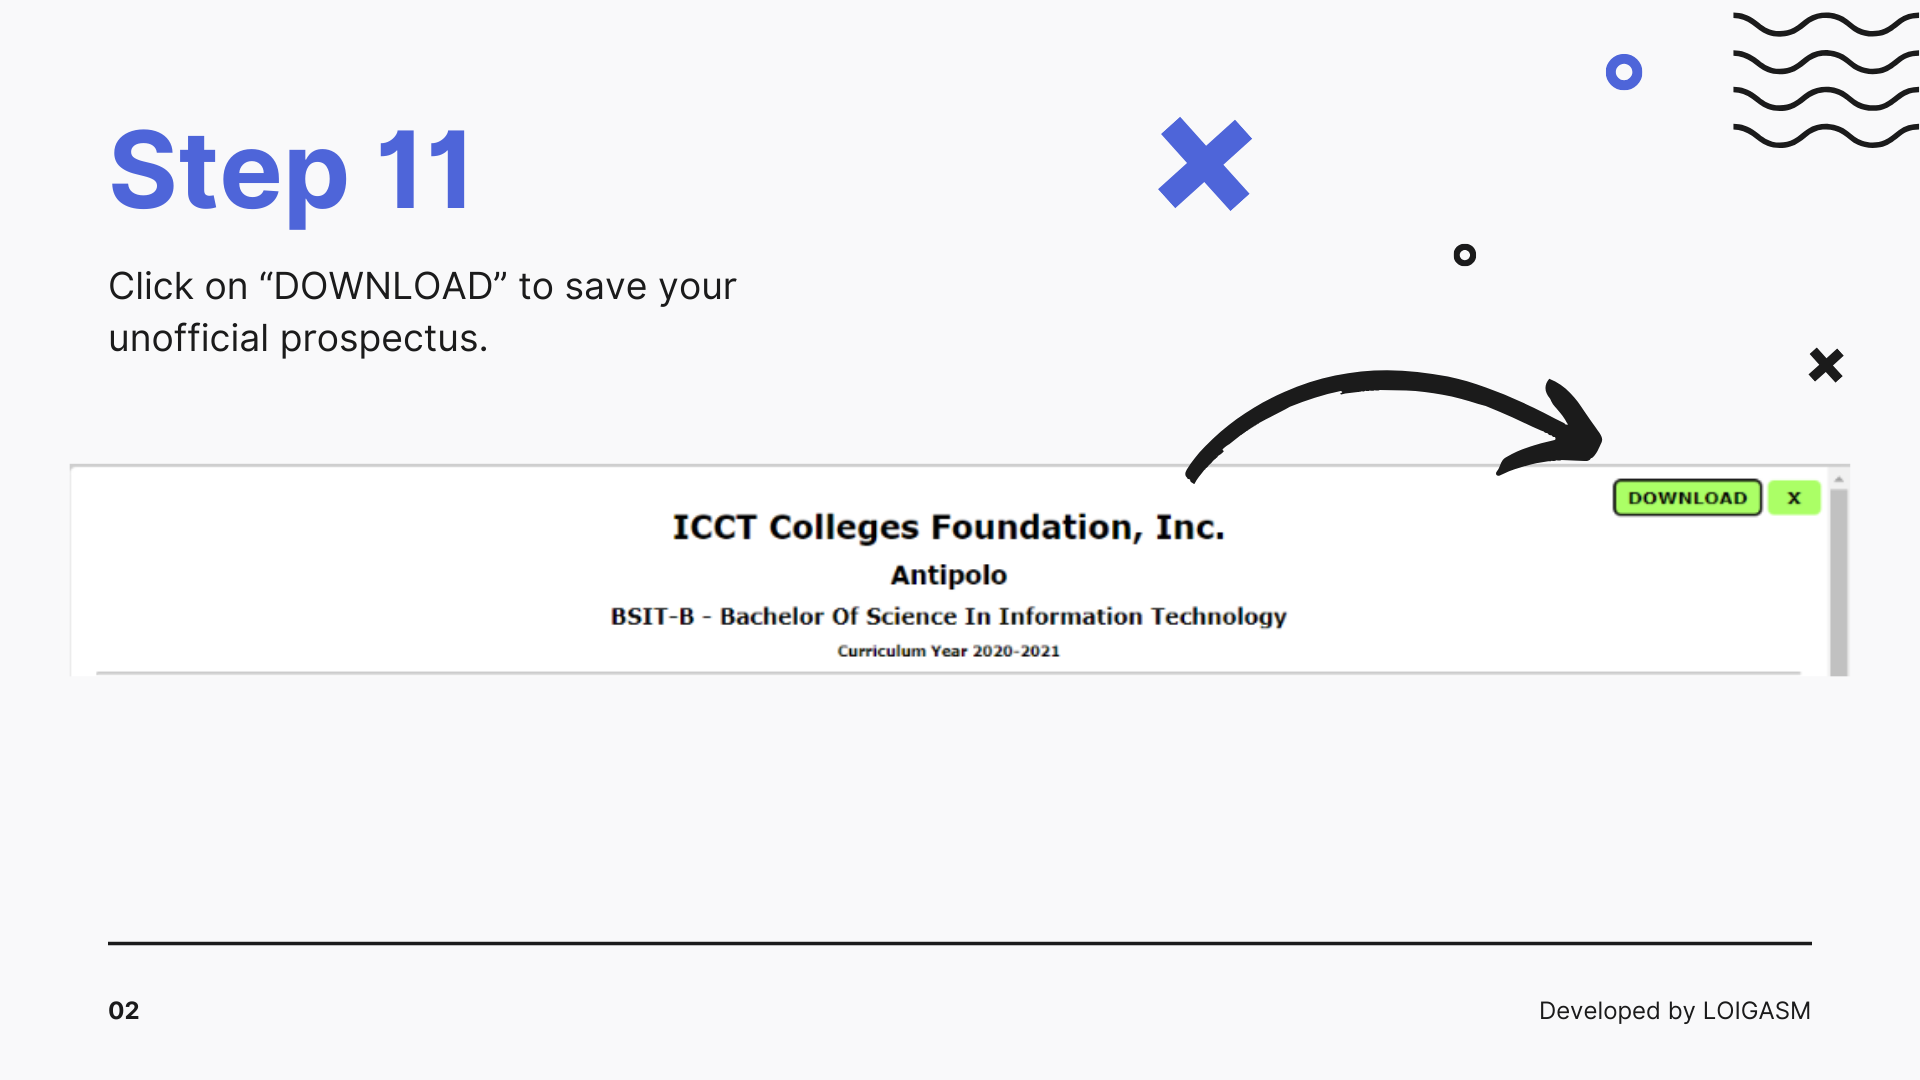Viewport: 1920px width, 1080px height.
Task: Click the gray vertical scrollbar thumb
Action: (x=1838, y=580)
